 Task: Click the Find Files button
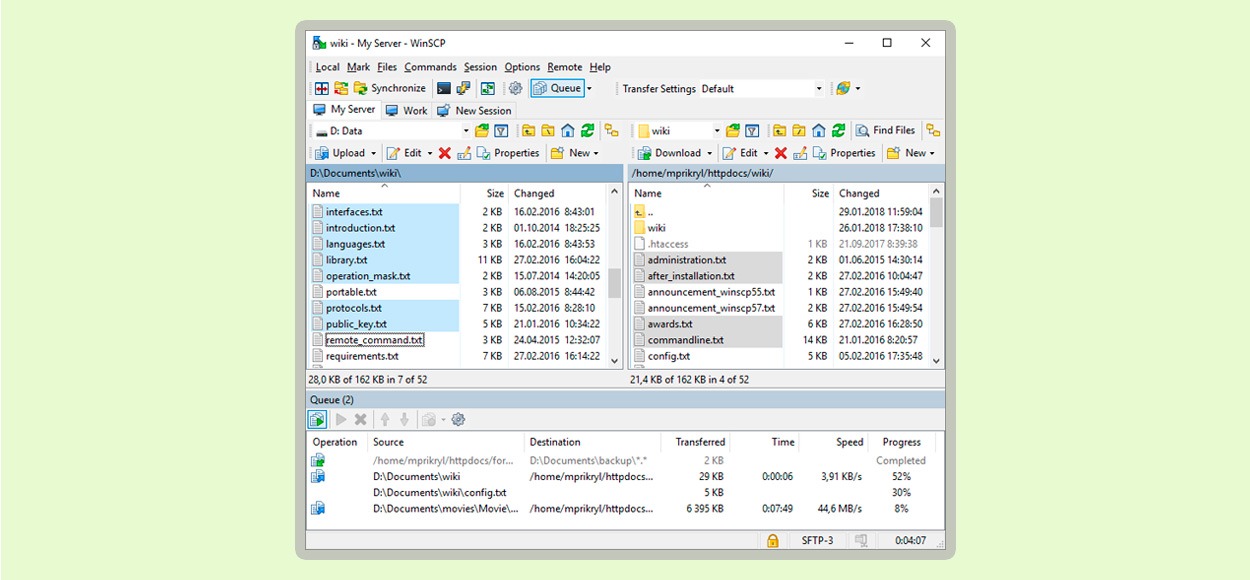pyautogui.click(x=885, y=131)
